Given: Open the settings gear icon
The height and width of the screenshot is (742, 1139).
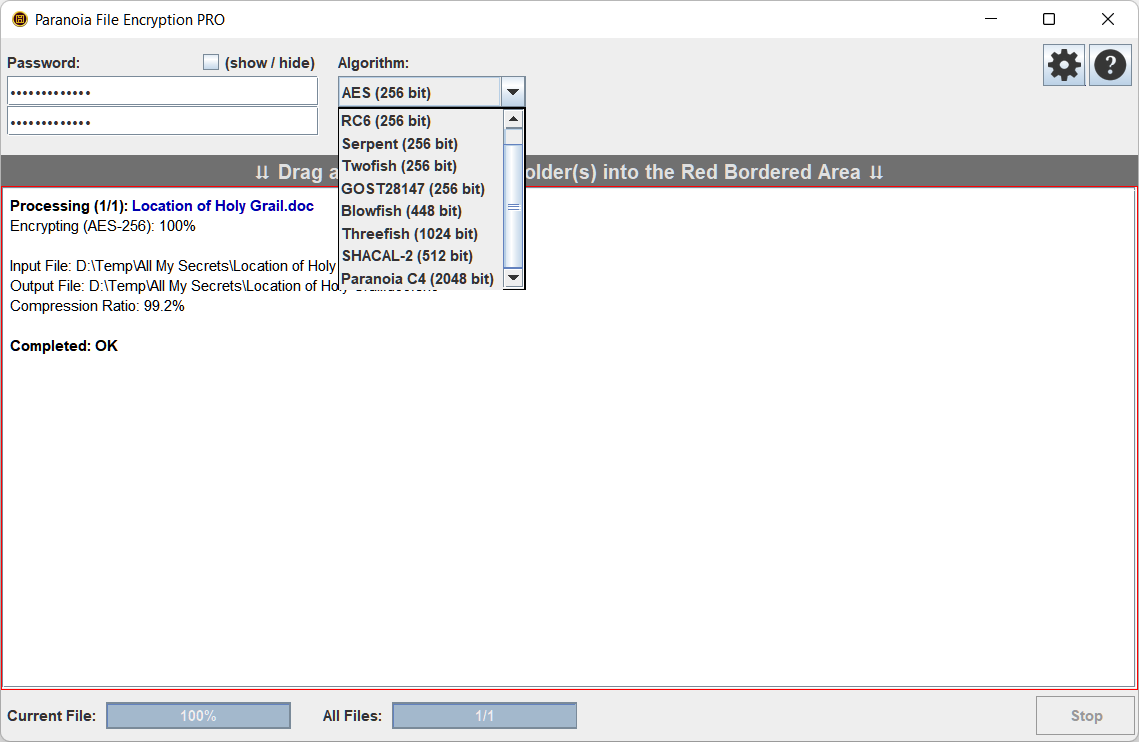Looking at the screenshot, I should coord(1063,64).
